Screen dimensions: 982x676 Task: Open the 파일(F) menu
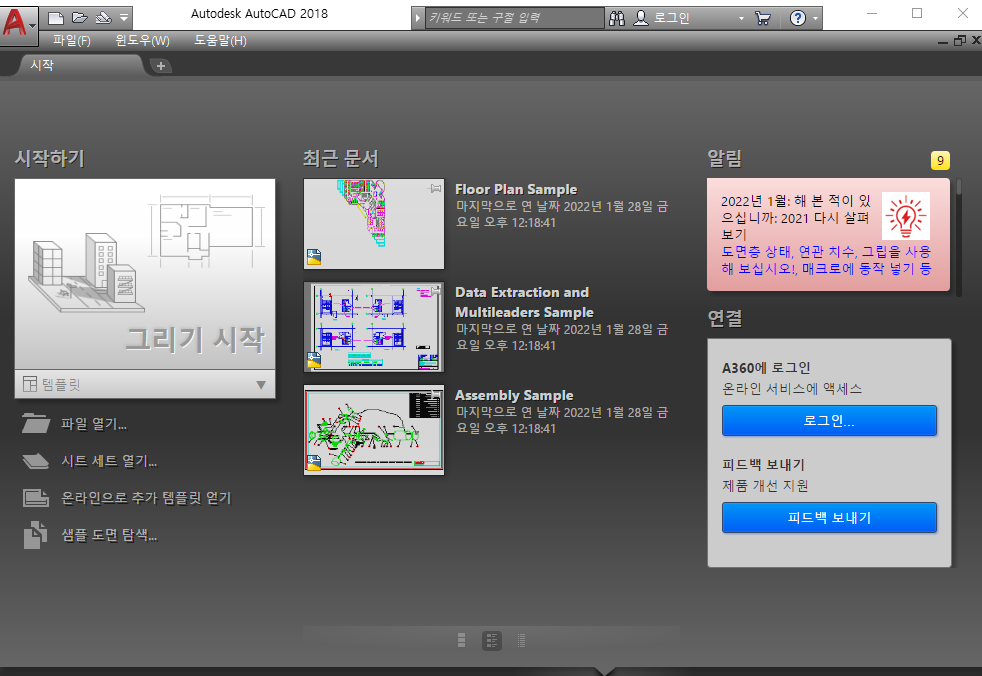[72, 41]
